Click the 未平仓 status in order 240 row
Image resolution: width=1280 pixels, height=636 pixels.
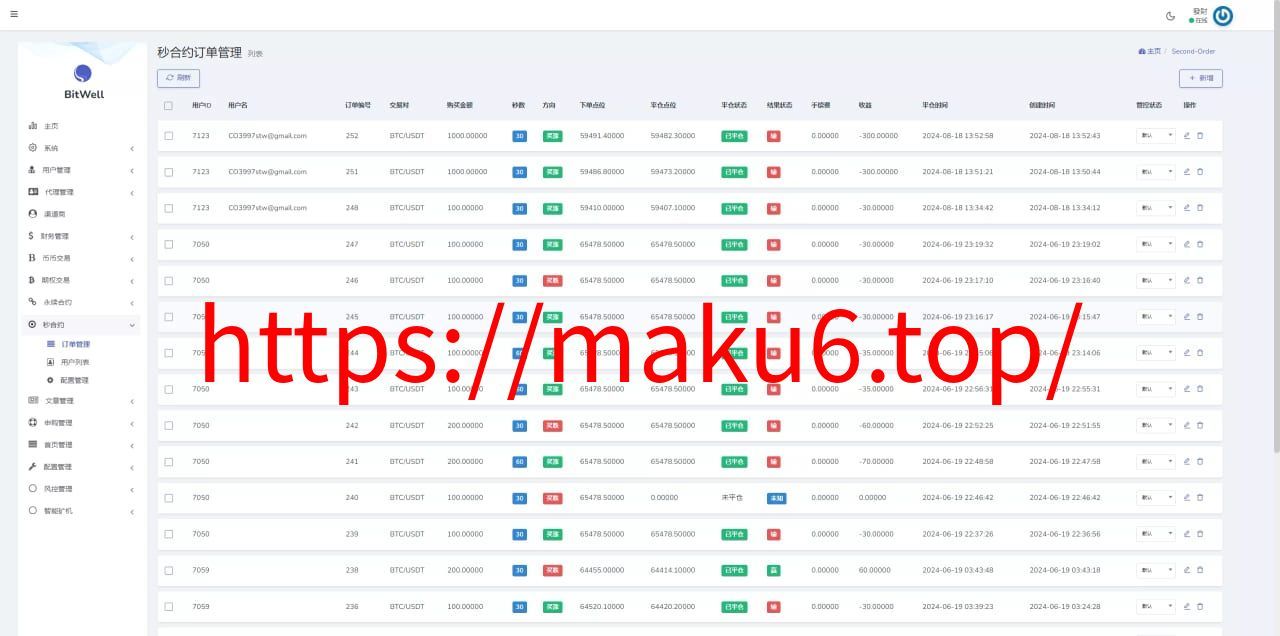pos(732,497)
